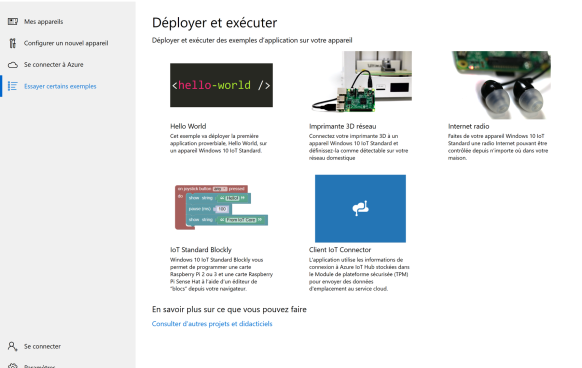Click the Mes appareils devices icon
The image size is (582, 368).
pos(13,22)
